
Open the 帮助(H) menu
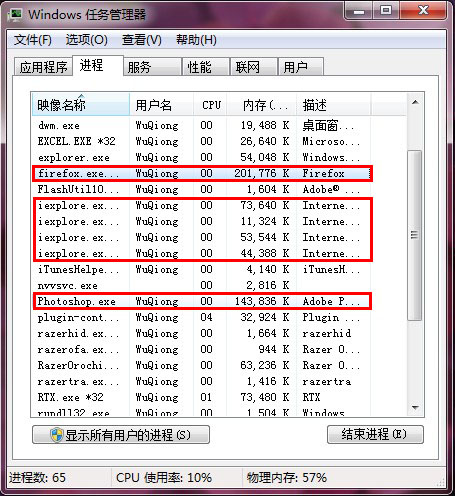[x=196, y=40]
